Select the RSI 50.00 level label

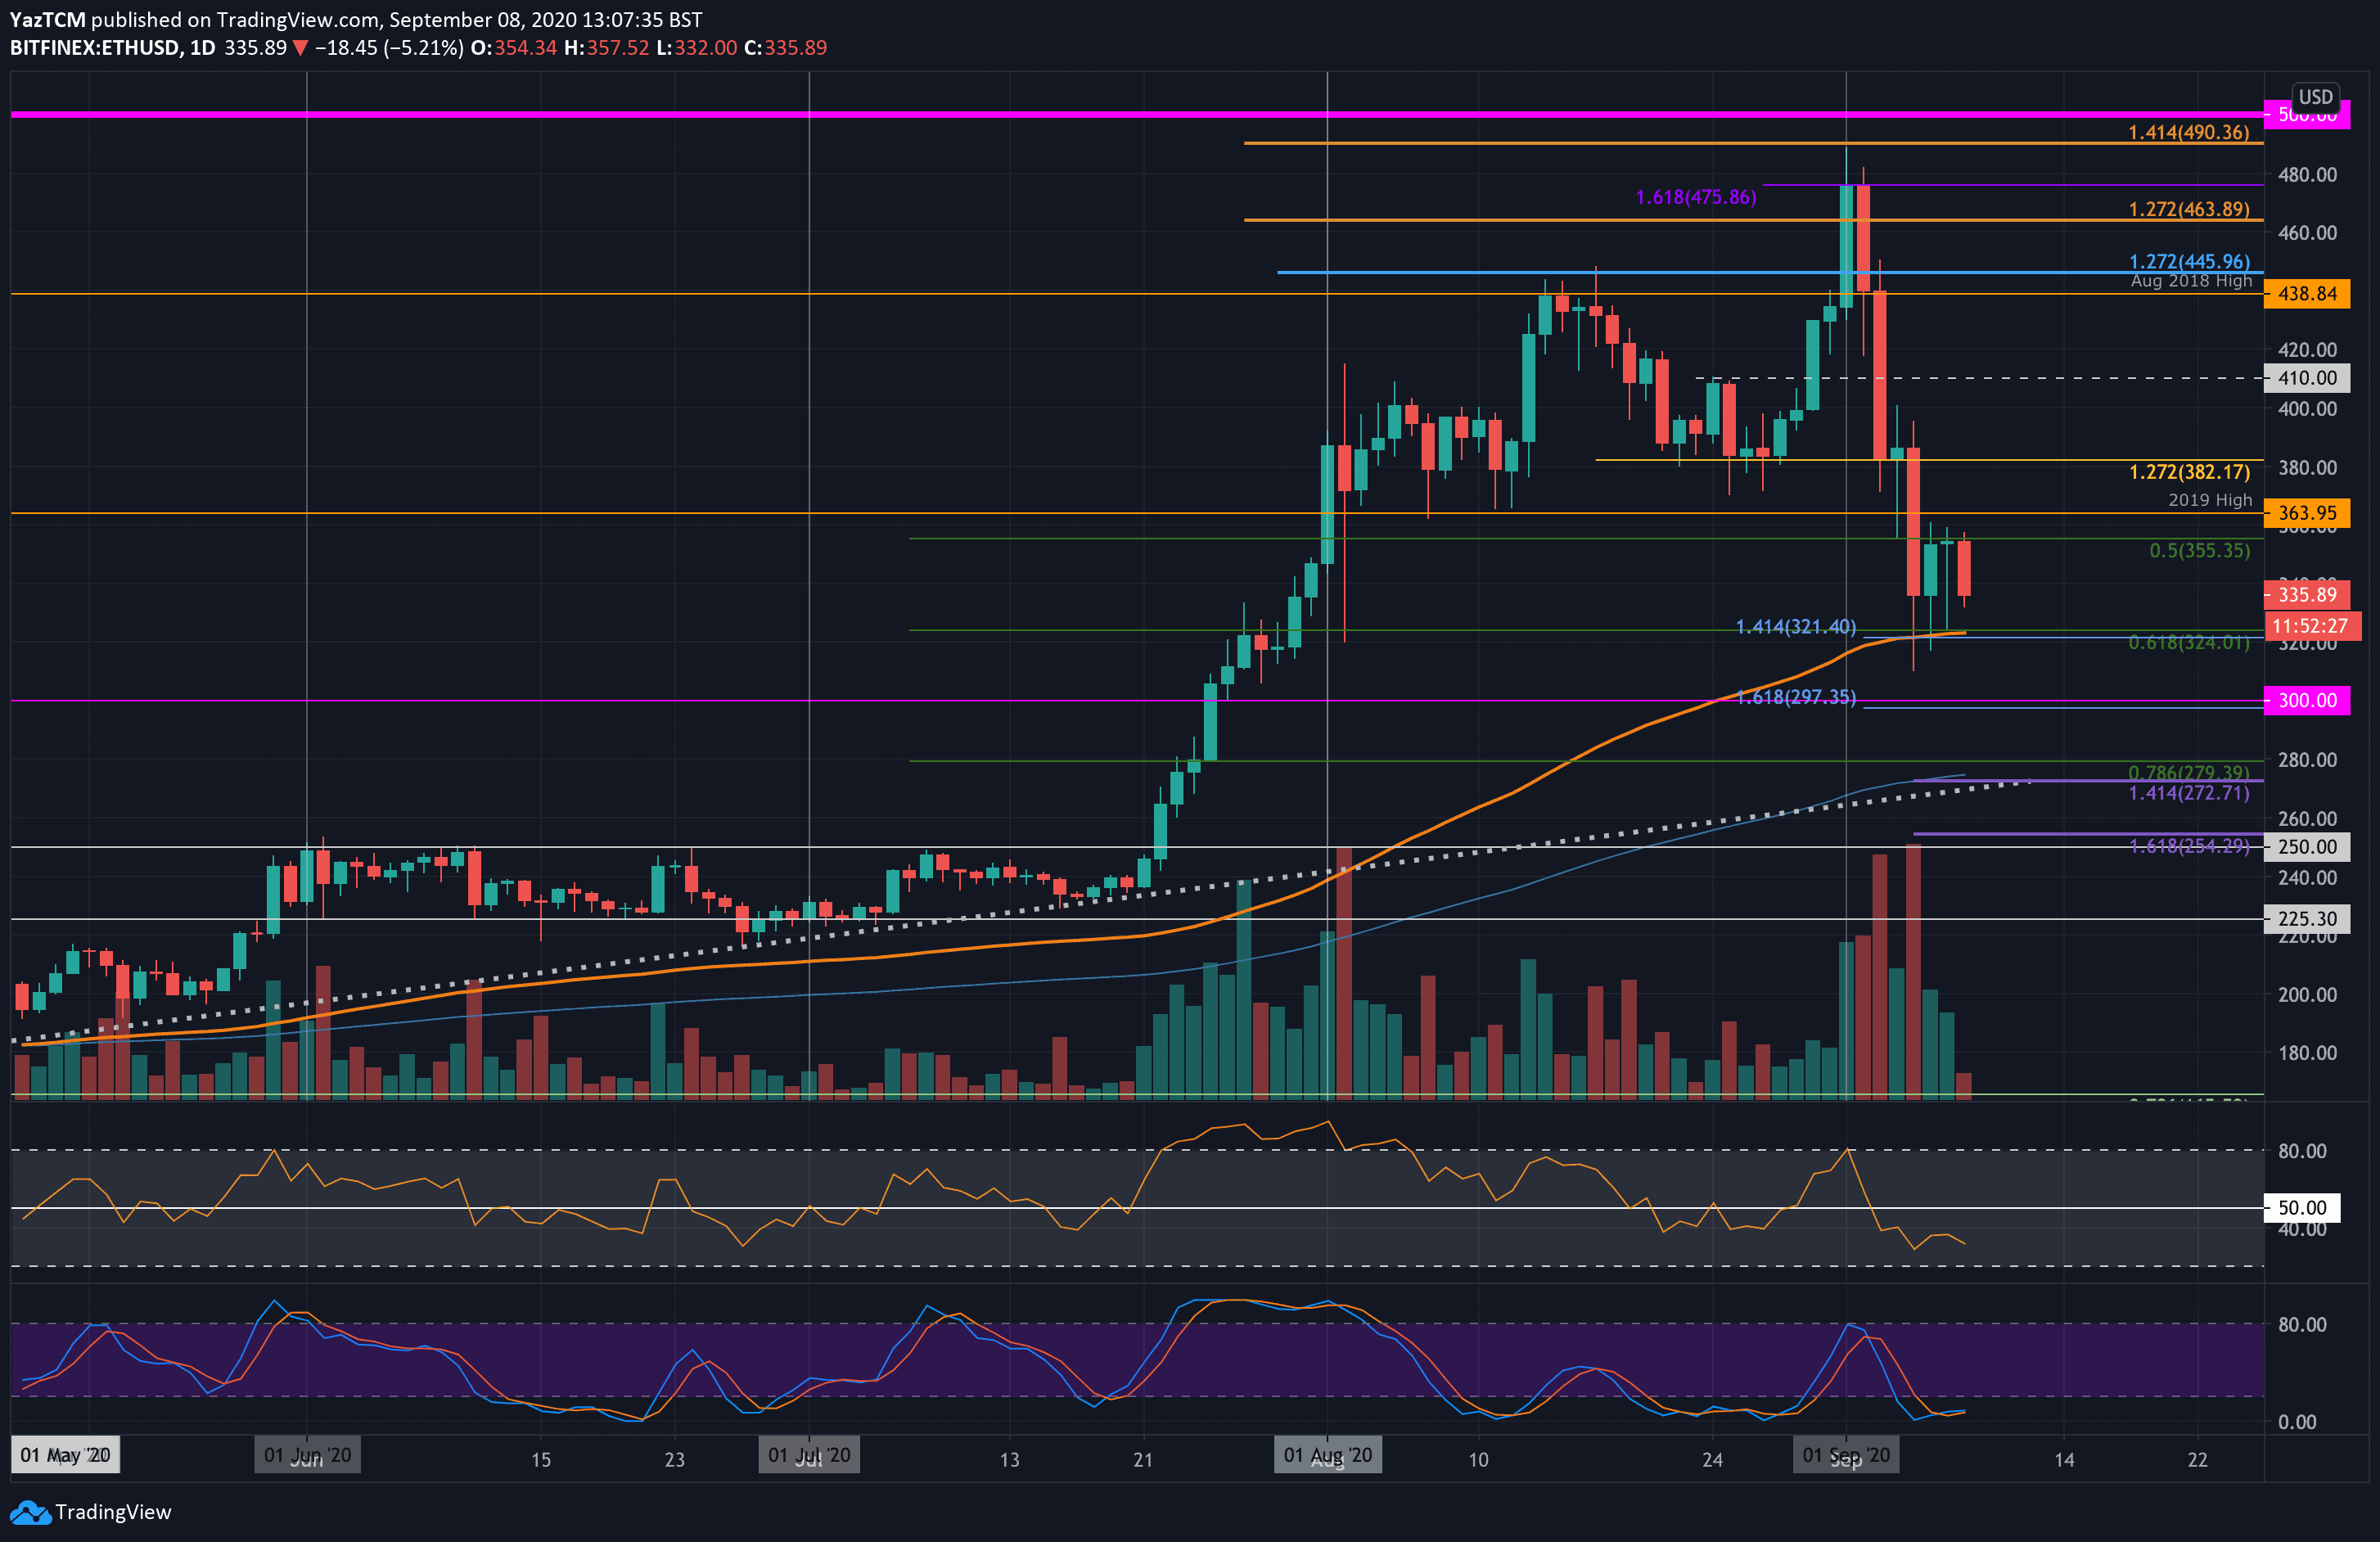pyautogui.click(x=2301, y=1207)
